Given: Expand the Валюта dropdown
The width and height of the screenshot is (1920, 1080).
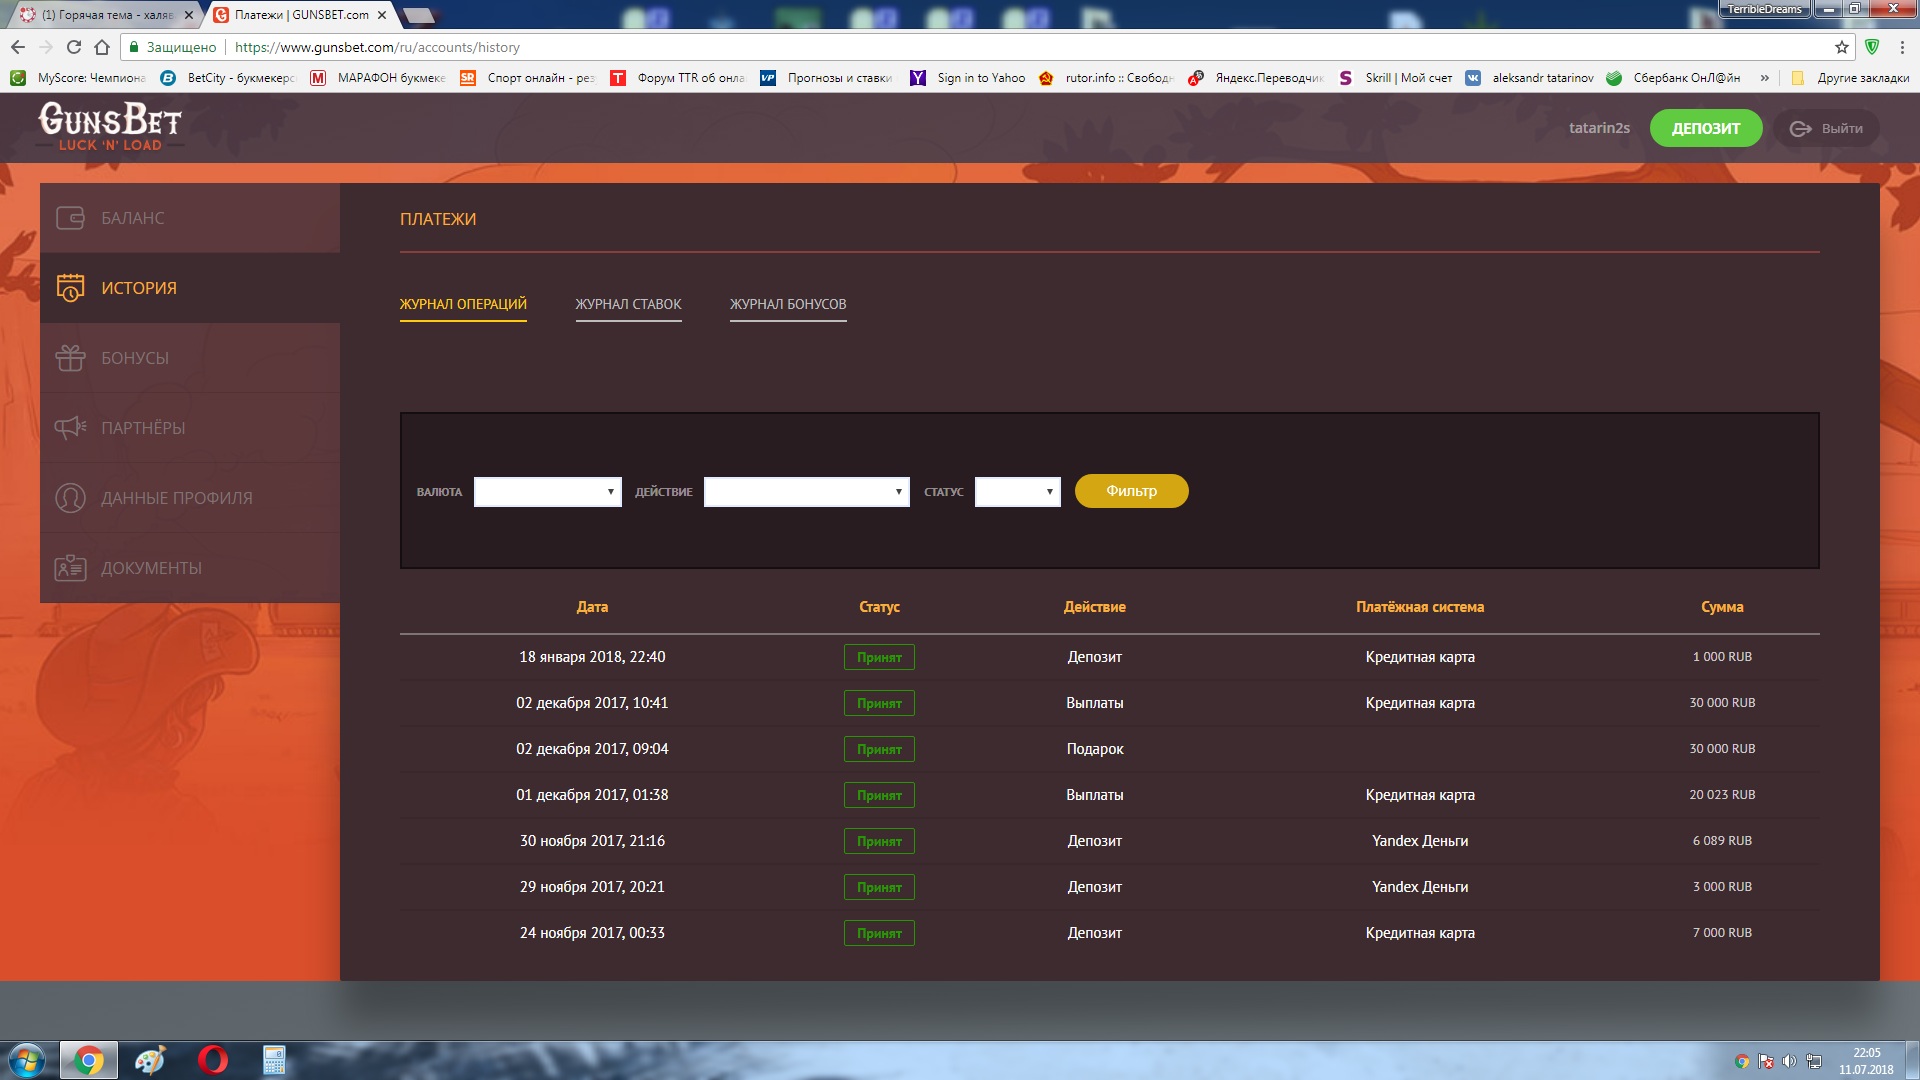Looking at the screenshot, I should click(x=547, y=492).
